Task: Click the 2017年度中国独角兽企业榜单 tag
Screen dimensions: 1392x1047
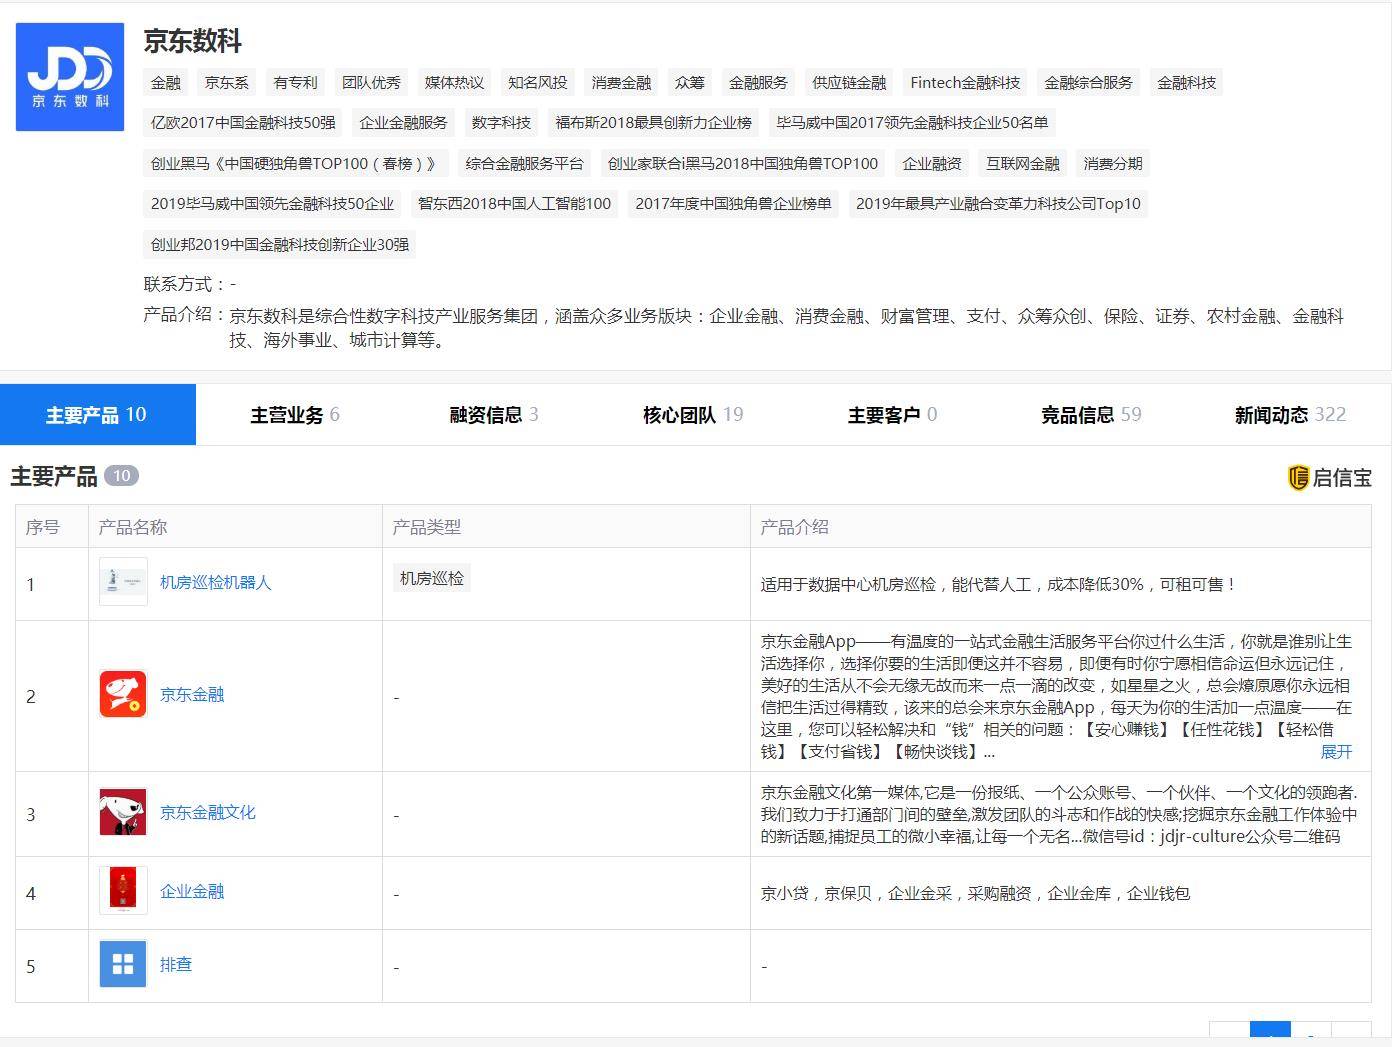Action: tap(733, 203)
